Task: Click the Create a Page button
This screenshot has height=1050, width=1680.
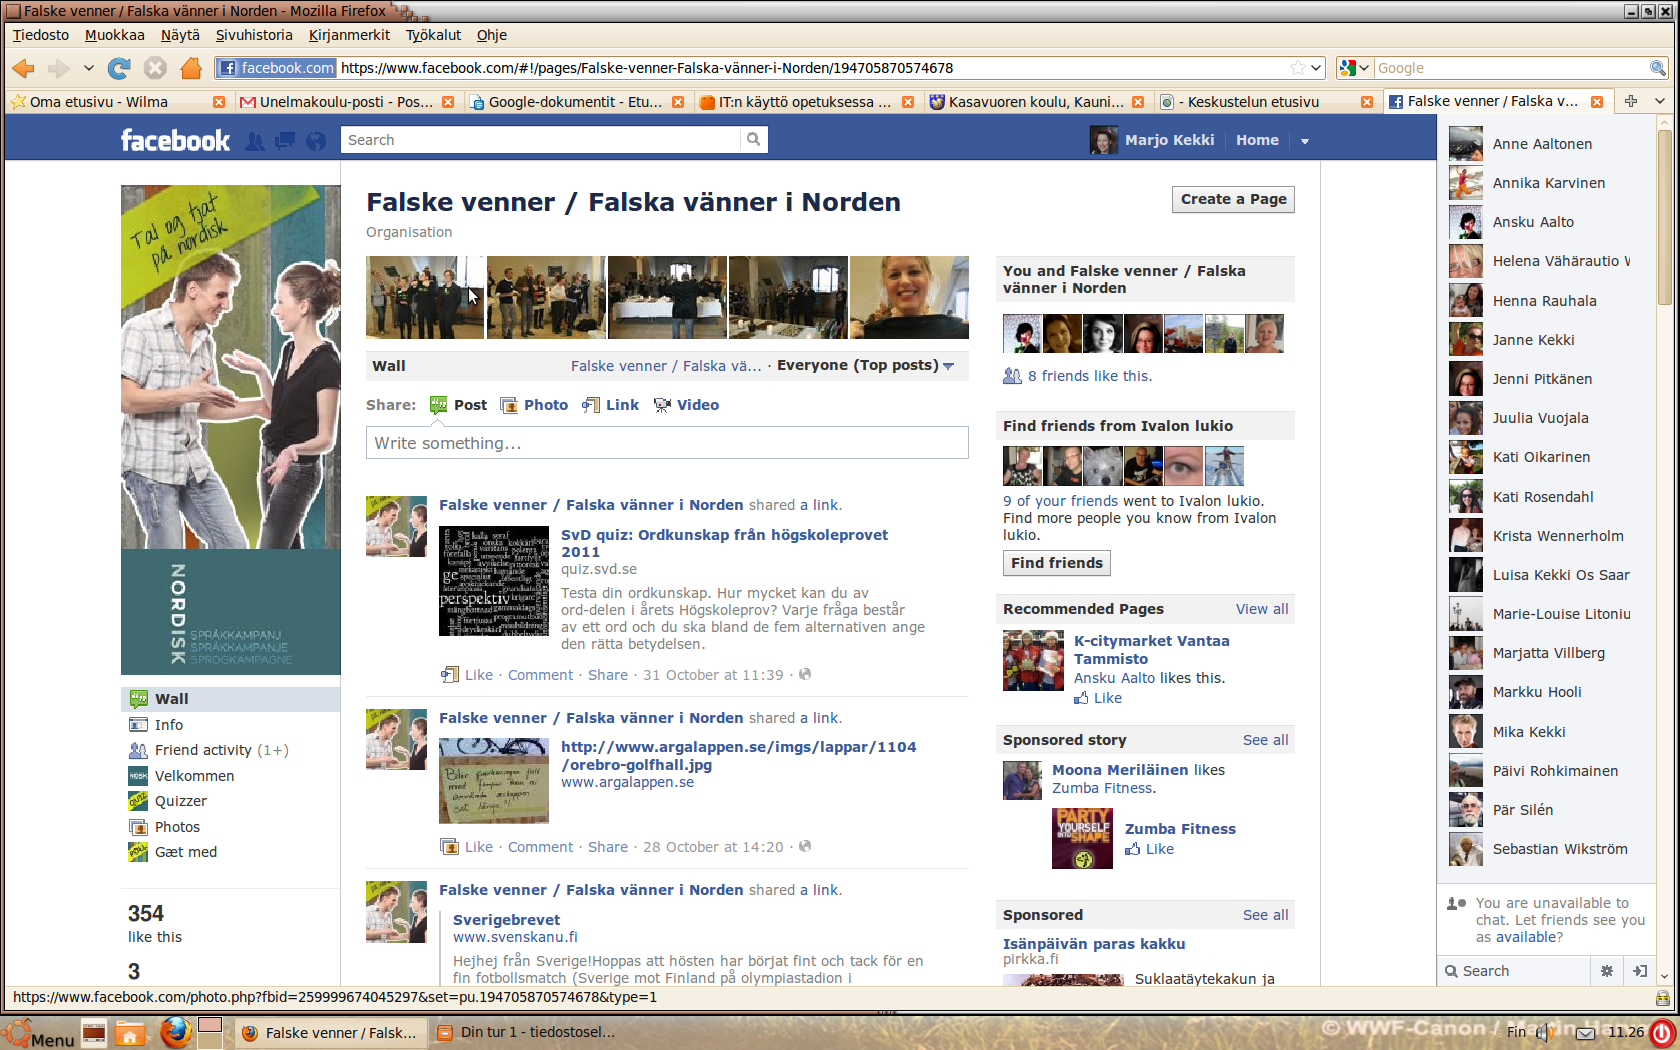Action: click(x=1233, y=199)
